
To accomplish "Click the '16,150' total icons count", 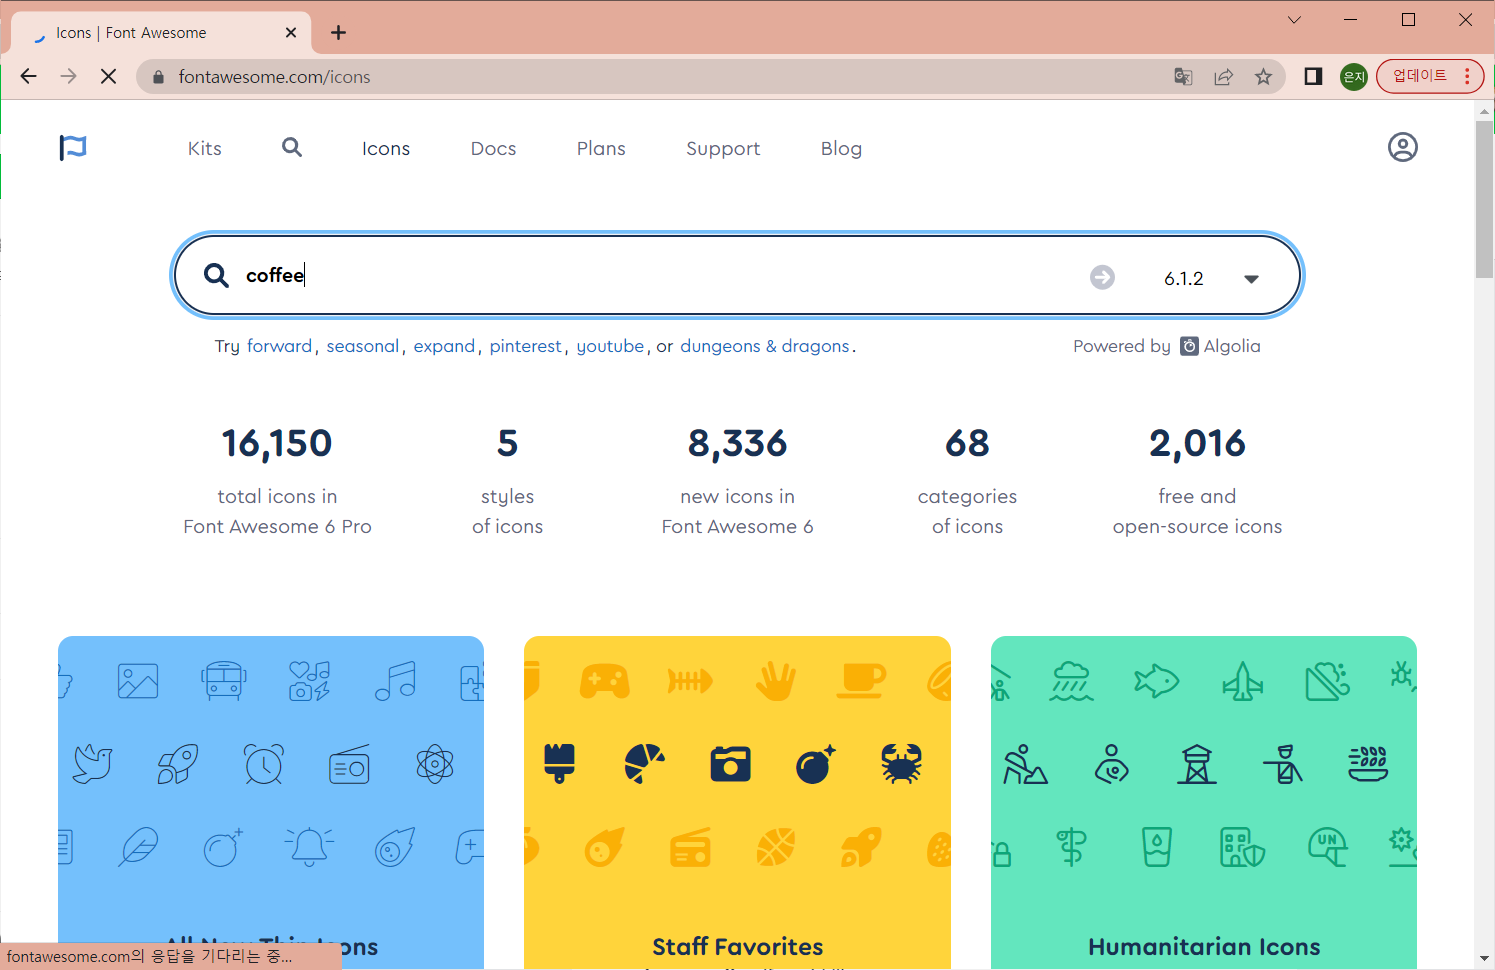I will click(277, 443).
